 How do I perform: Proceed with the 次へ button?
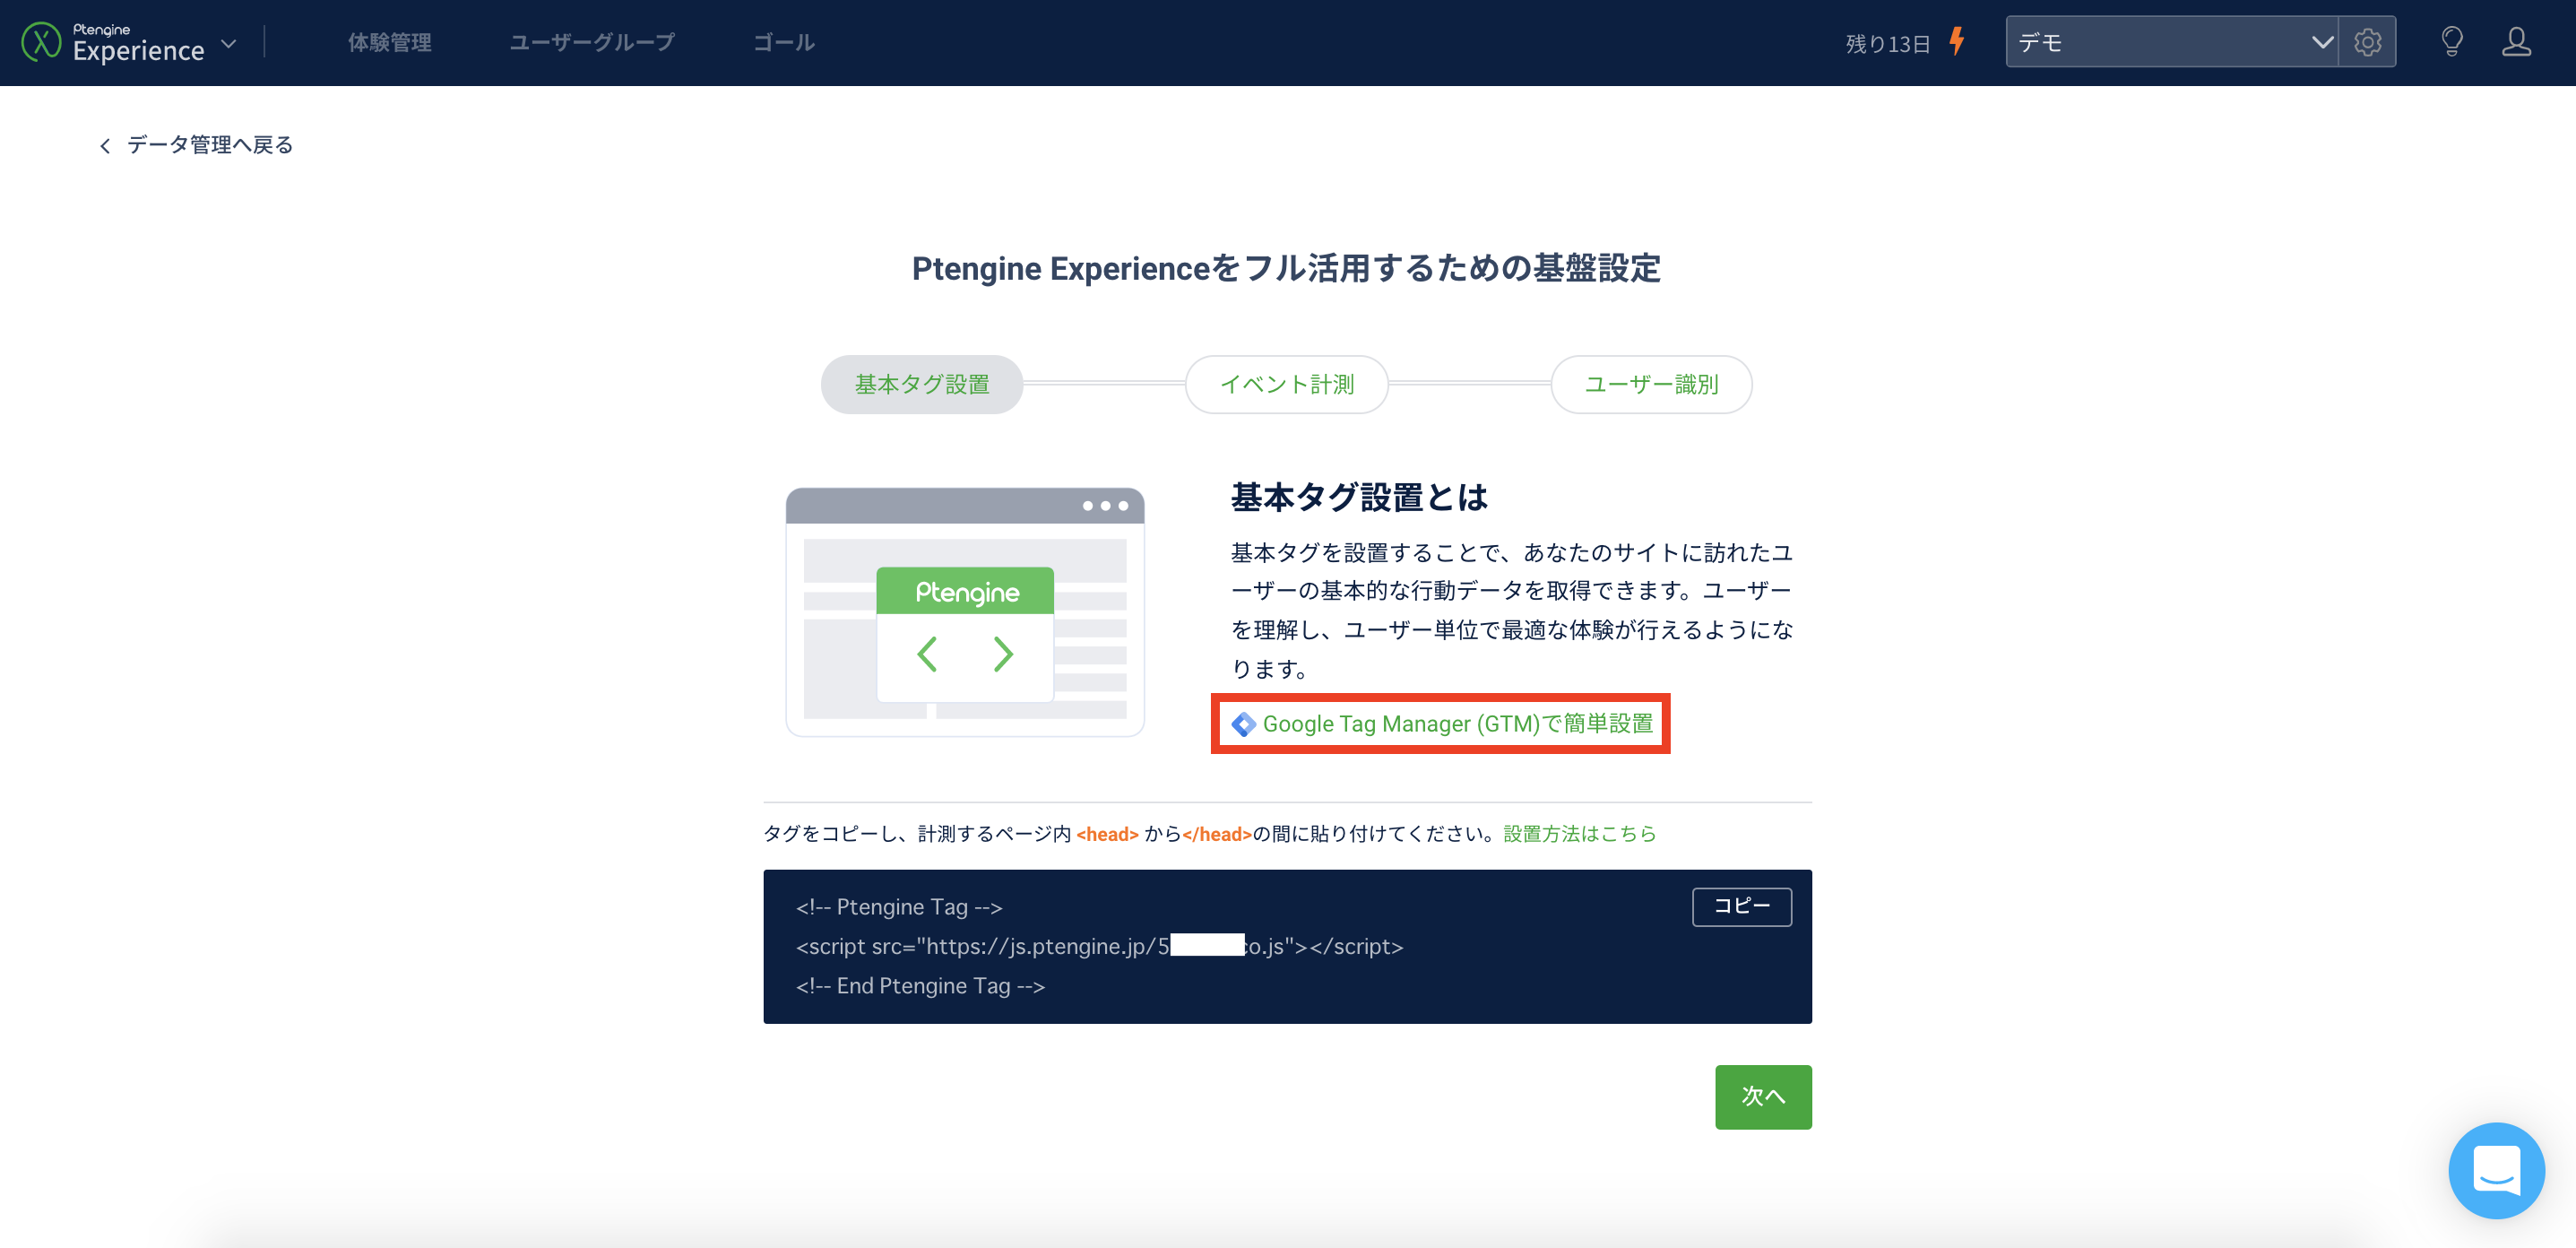1763,1097
